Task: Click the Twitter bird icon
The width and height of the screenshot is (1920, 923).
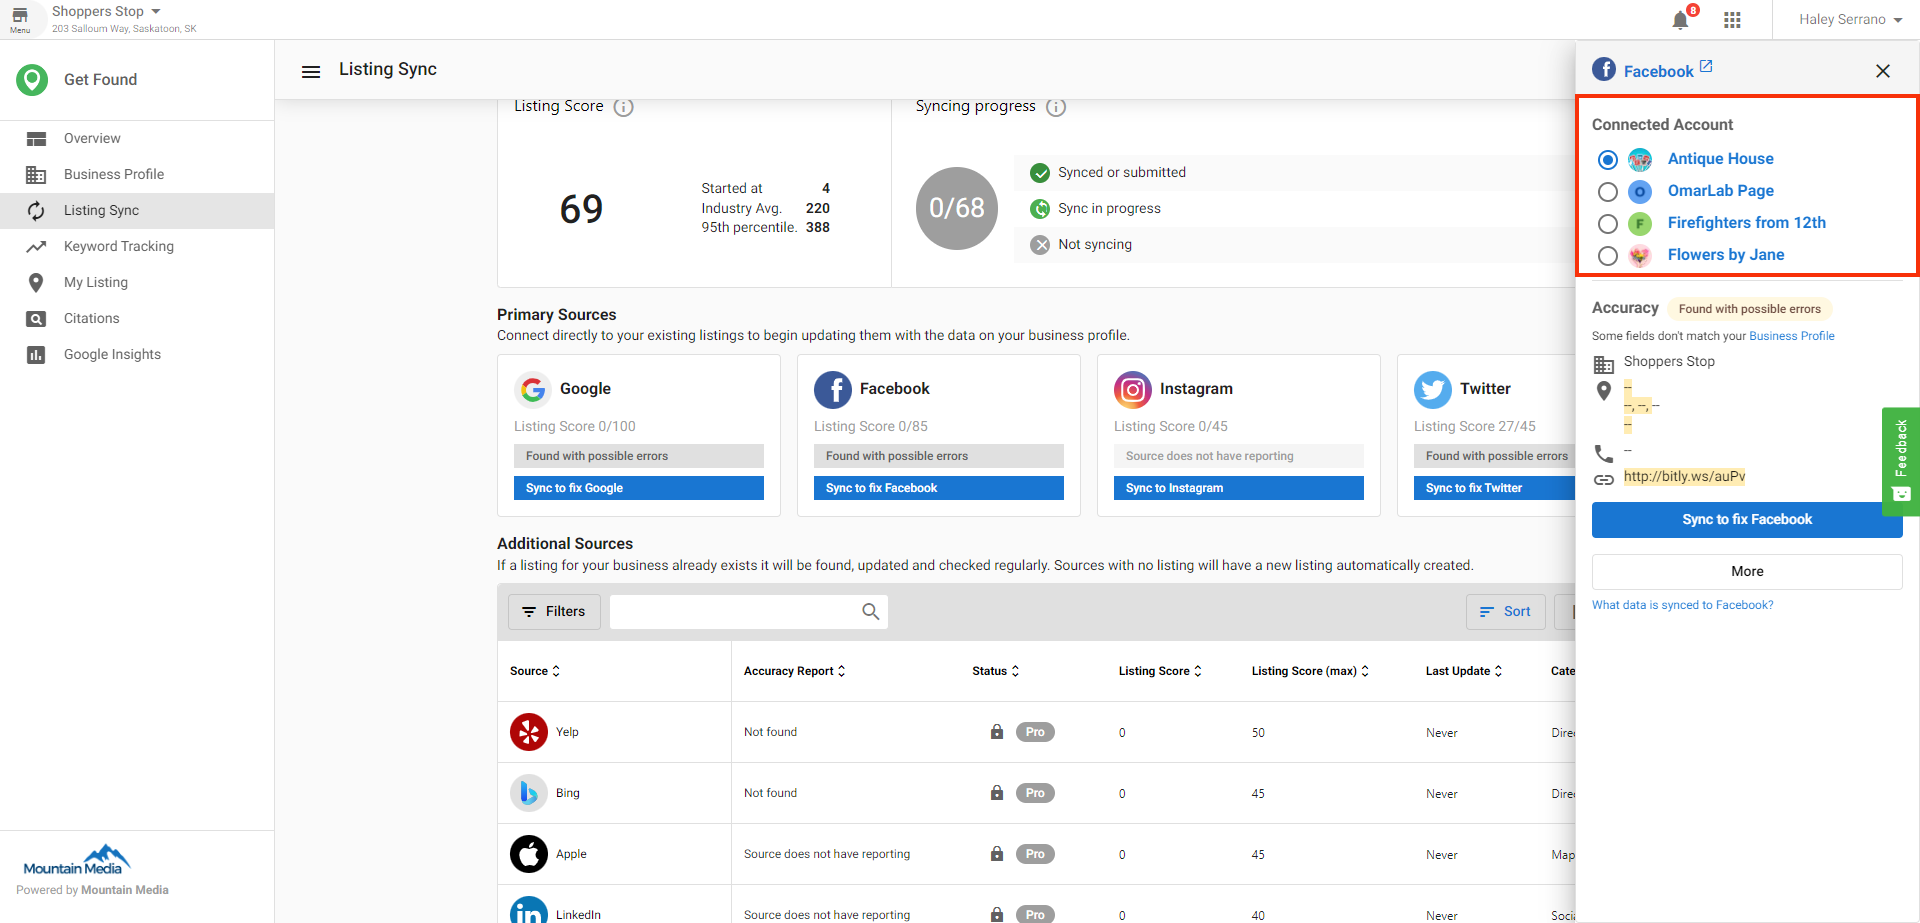Action: pyautogui.click(x=1433, y=389)
